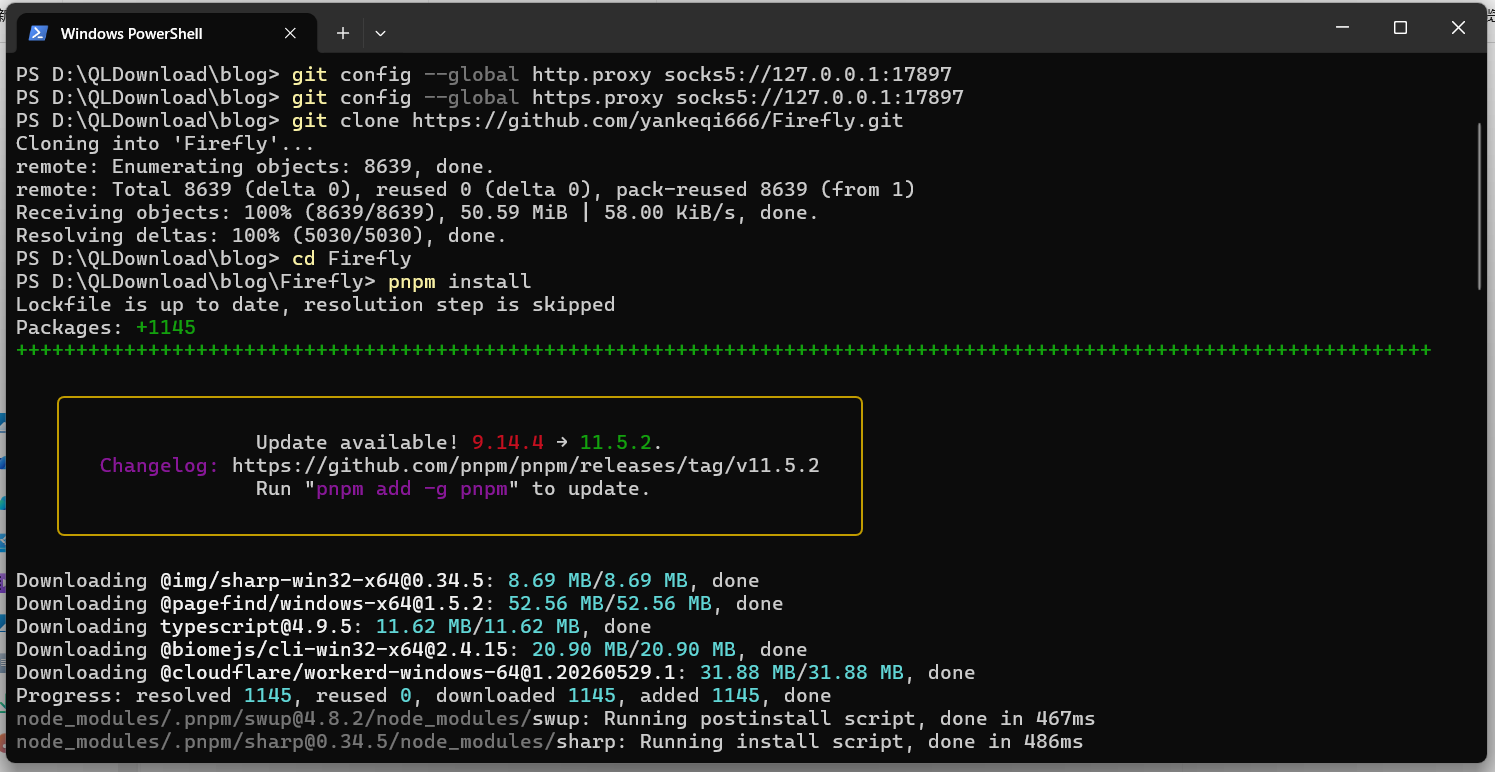This screenshot has width=1495, height=772.
Task: Click the 'remote: Enumerating objects' line
Action: point(256,167)
